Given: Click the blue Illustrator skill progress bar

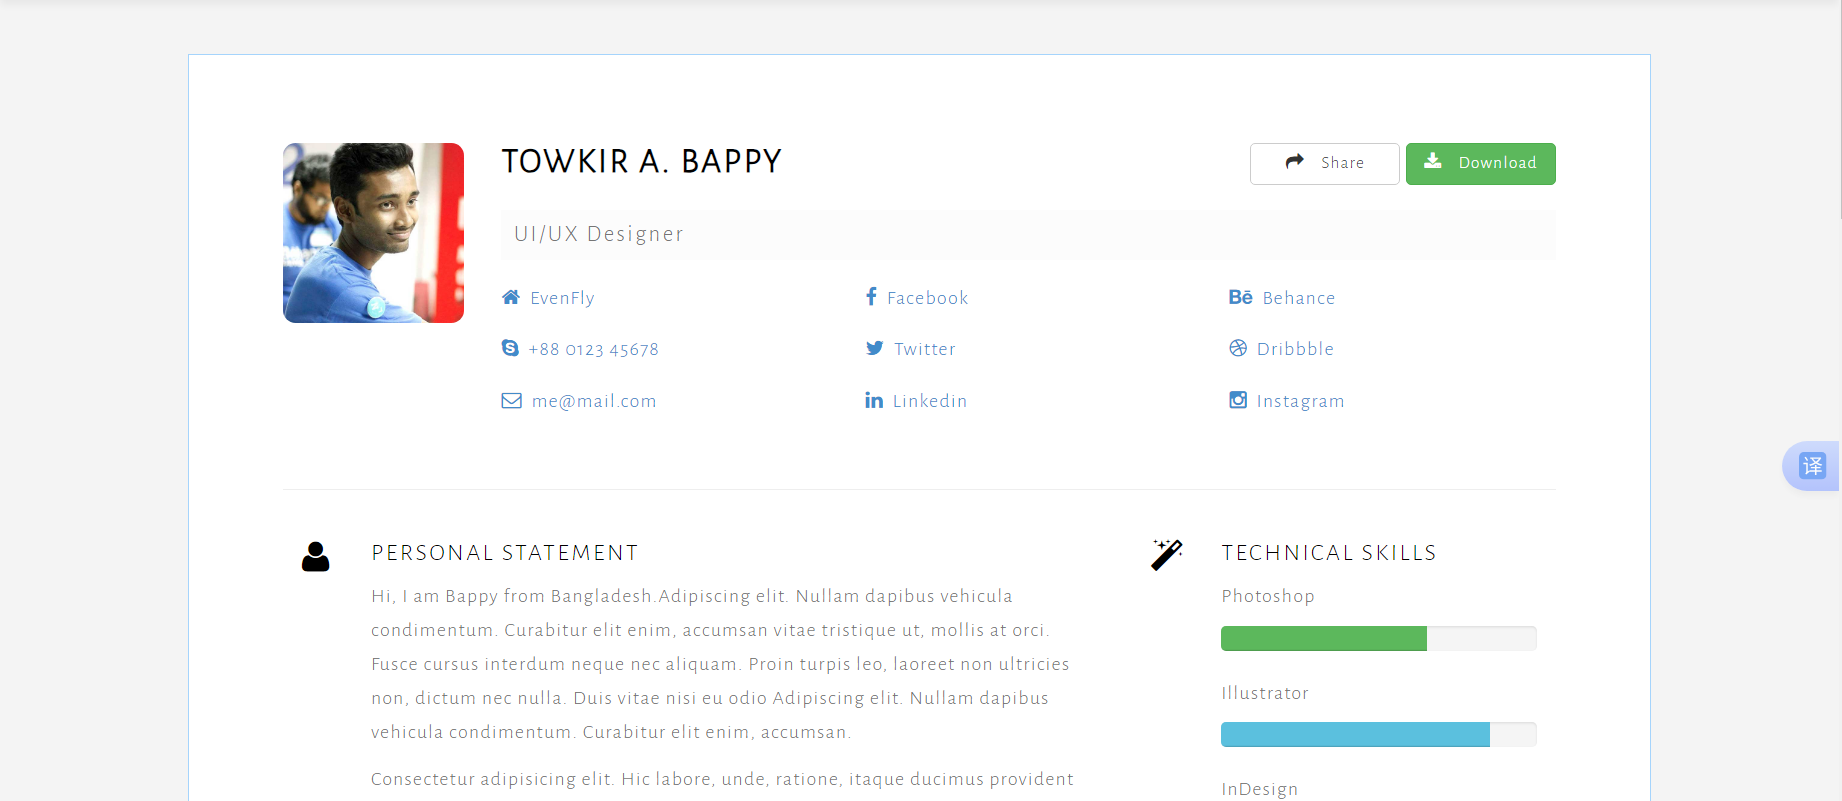Looking at the screenshot, I should pyautogui.click(x=1355, y=735).
